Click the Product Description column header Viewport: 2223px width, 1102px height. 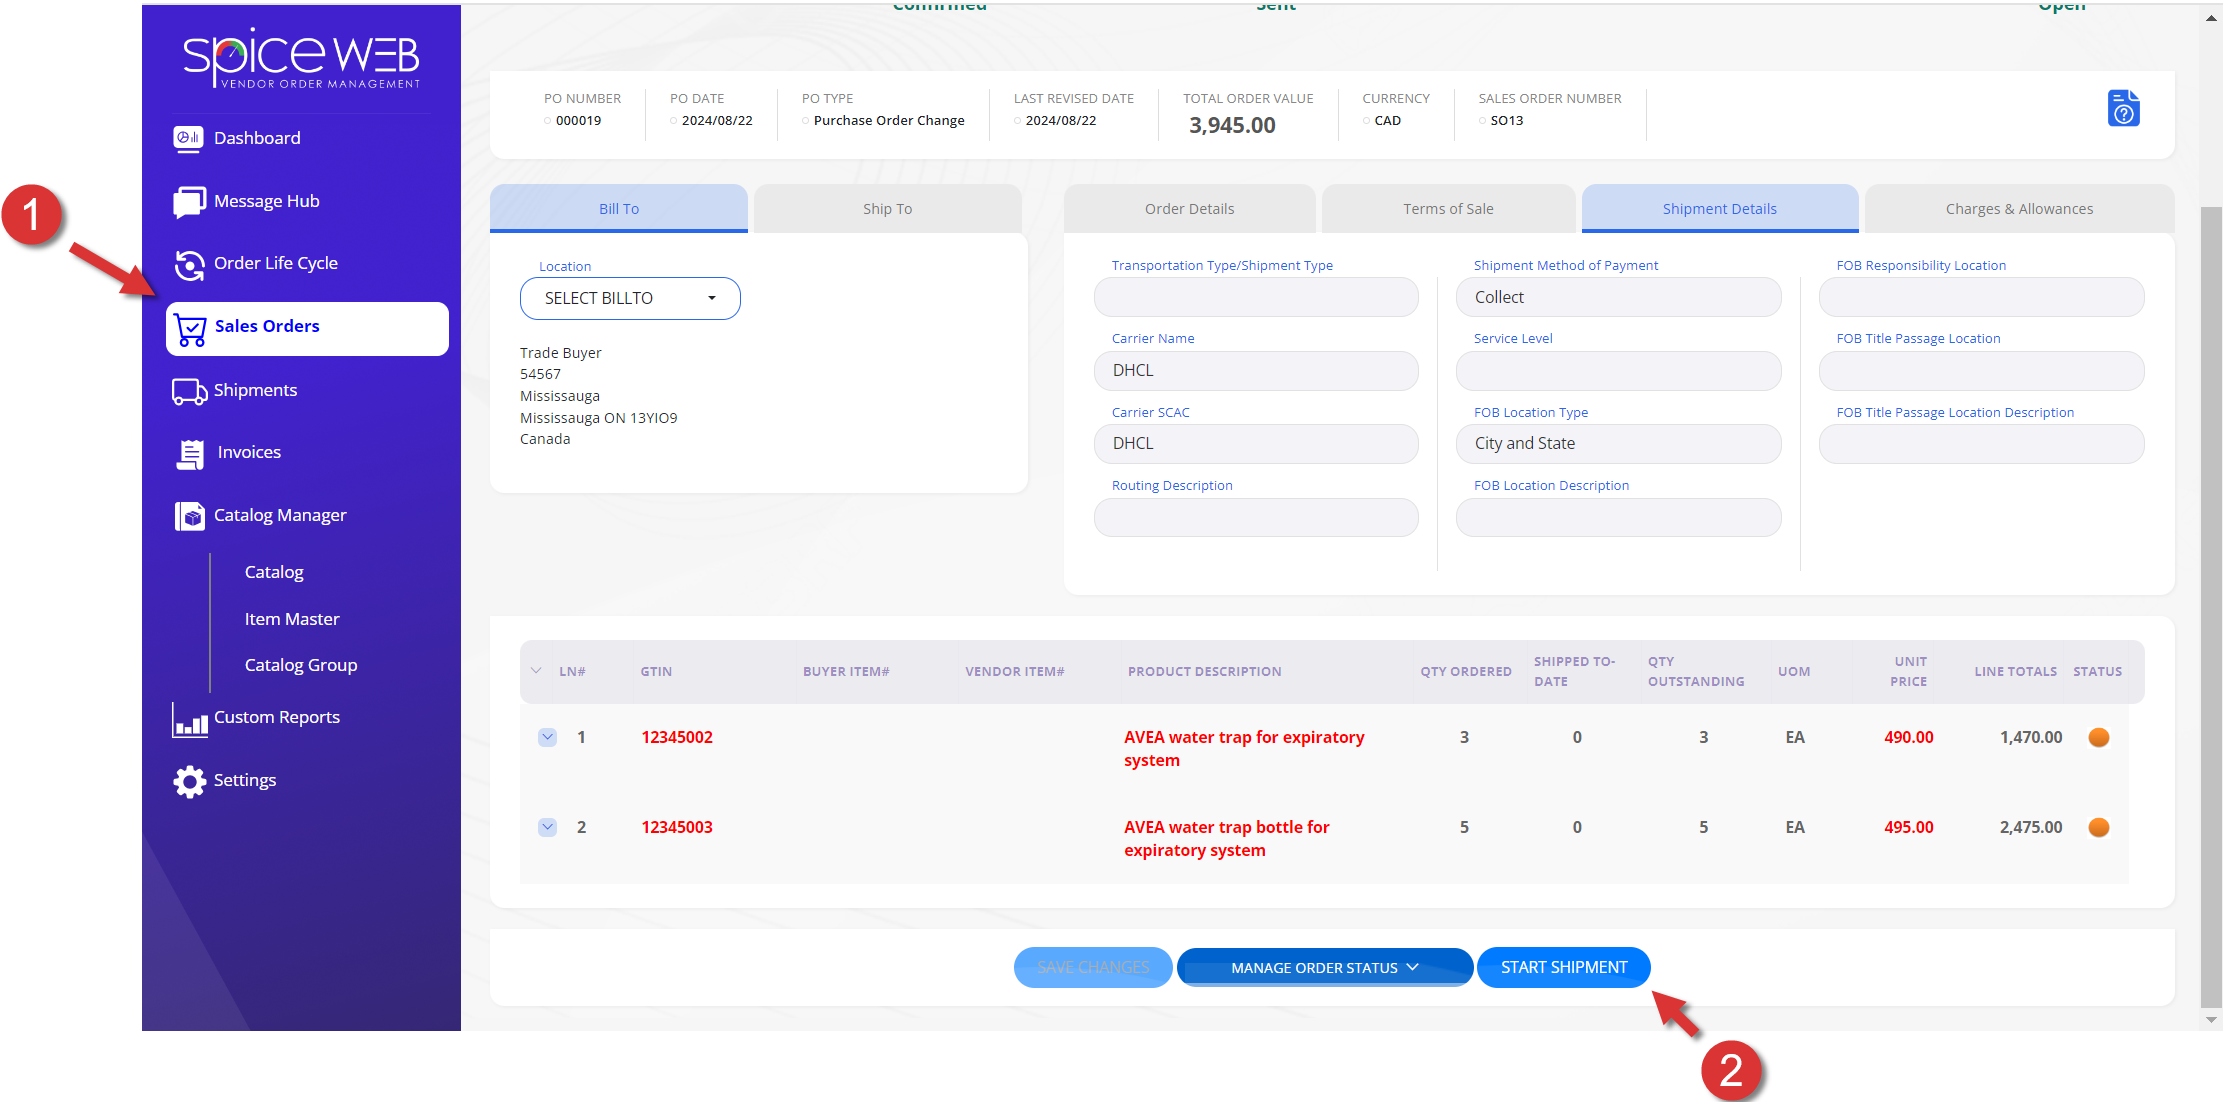1204,671
